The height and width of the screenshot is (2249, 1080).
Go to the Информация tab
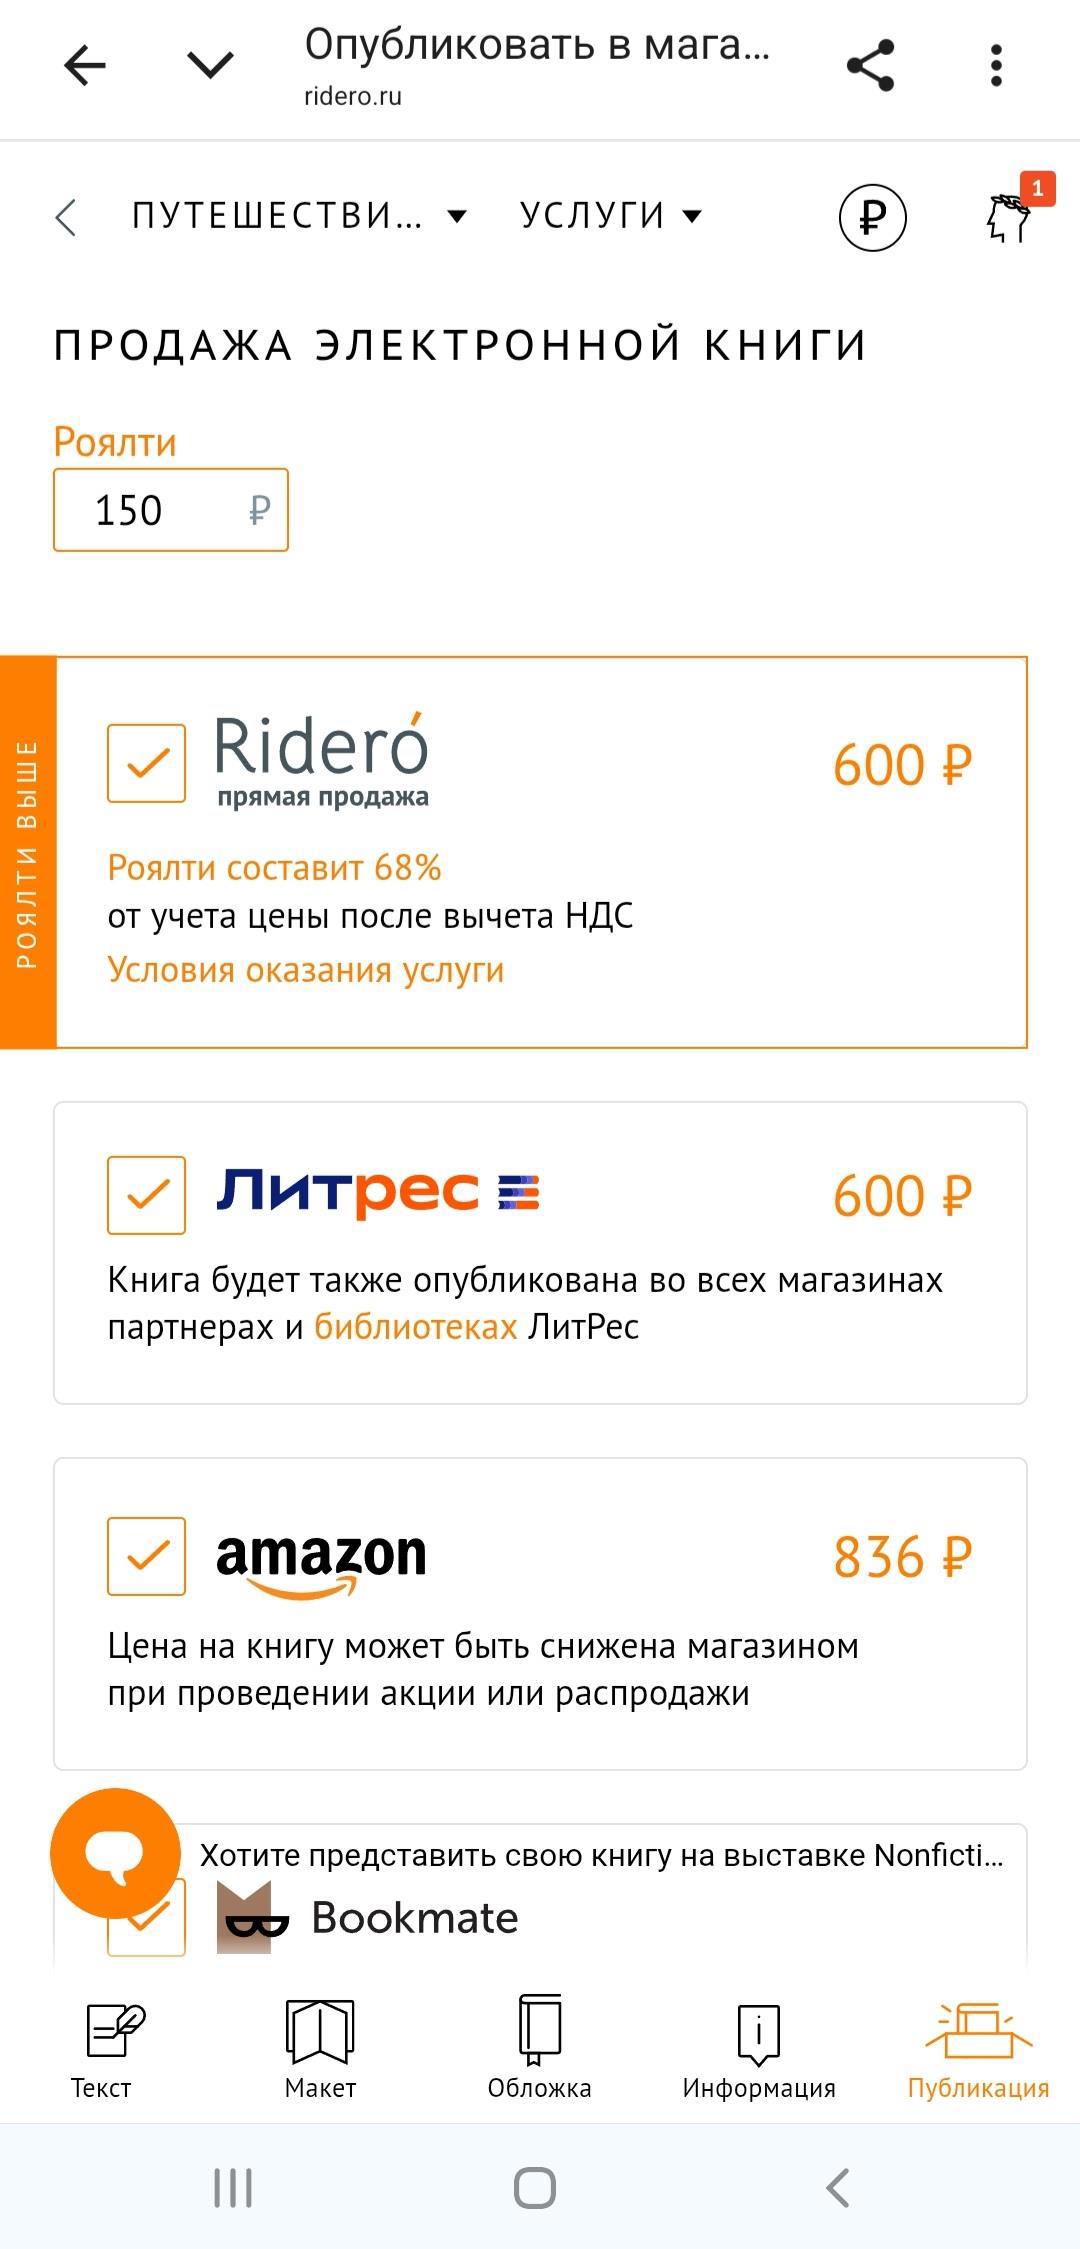pos(758,2046)
